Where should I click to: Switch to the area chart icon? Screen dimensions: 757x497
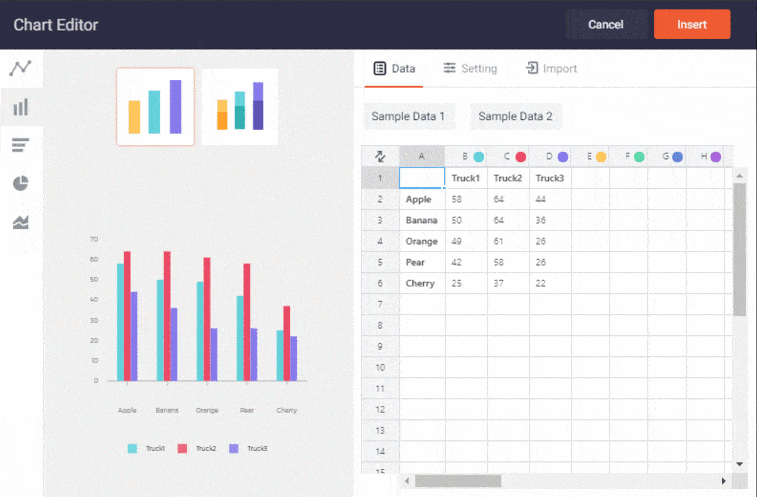(20, 222)
